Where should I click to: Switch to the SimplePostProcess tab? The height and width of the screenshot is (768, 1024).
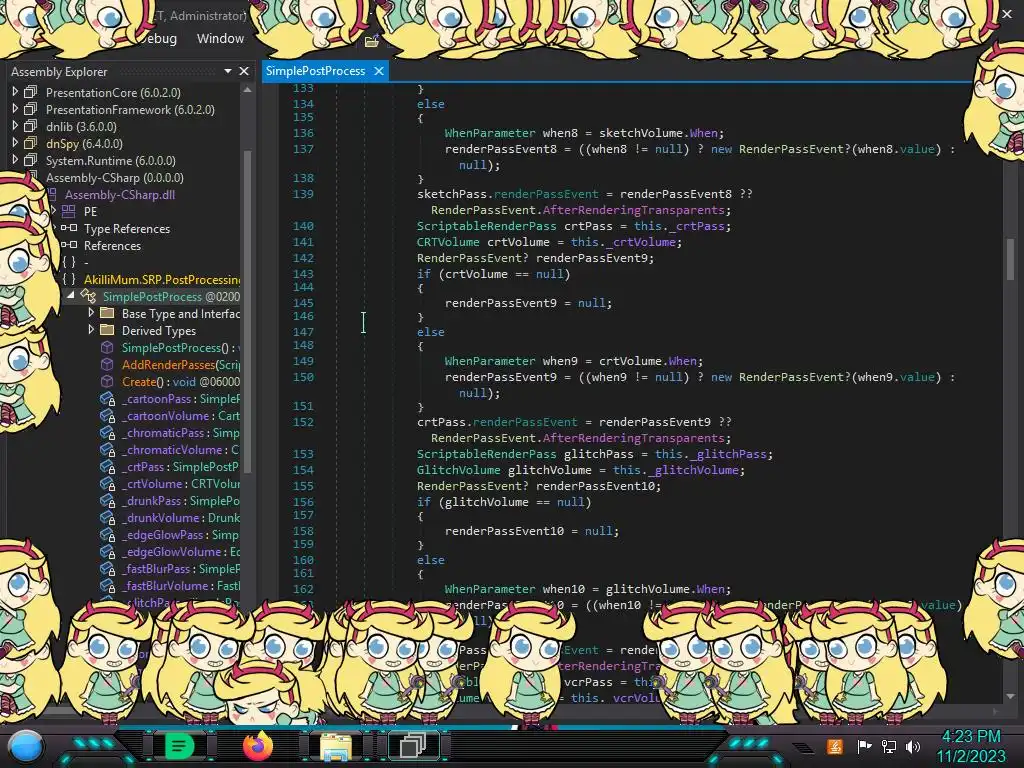coord(315,71)
